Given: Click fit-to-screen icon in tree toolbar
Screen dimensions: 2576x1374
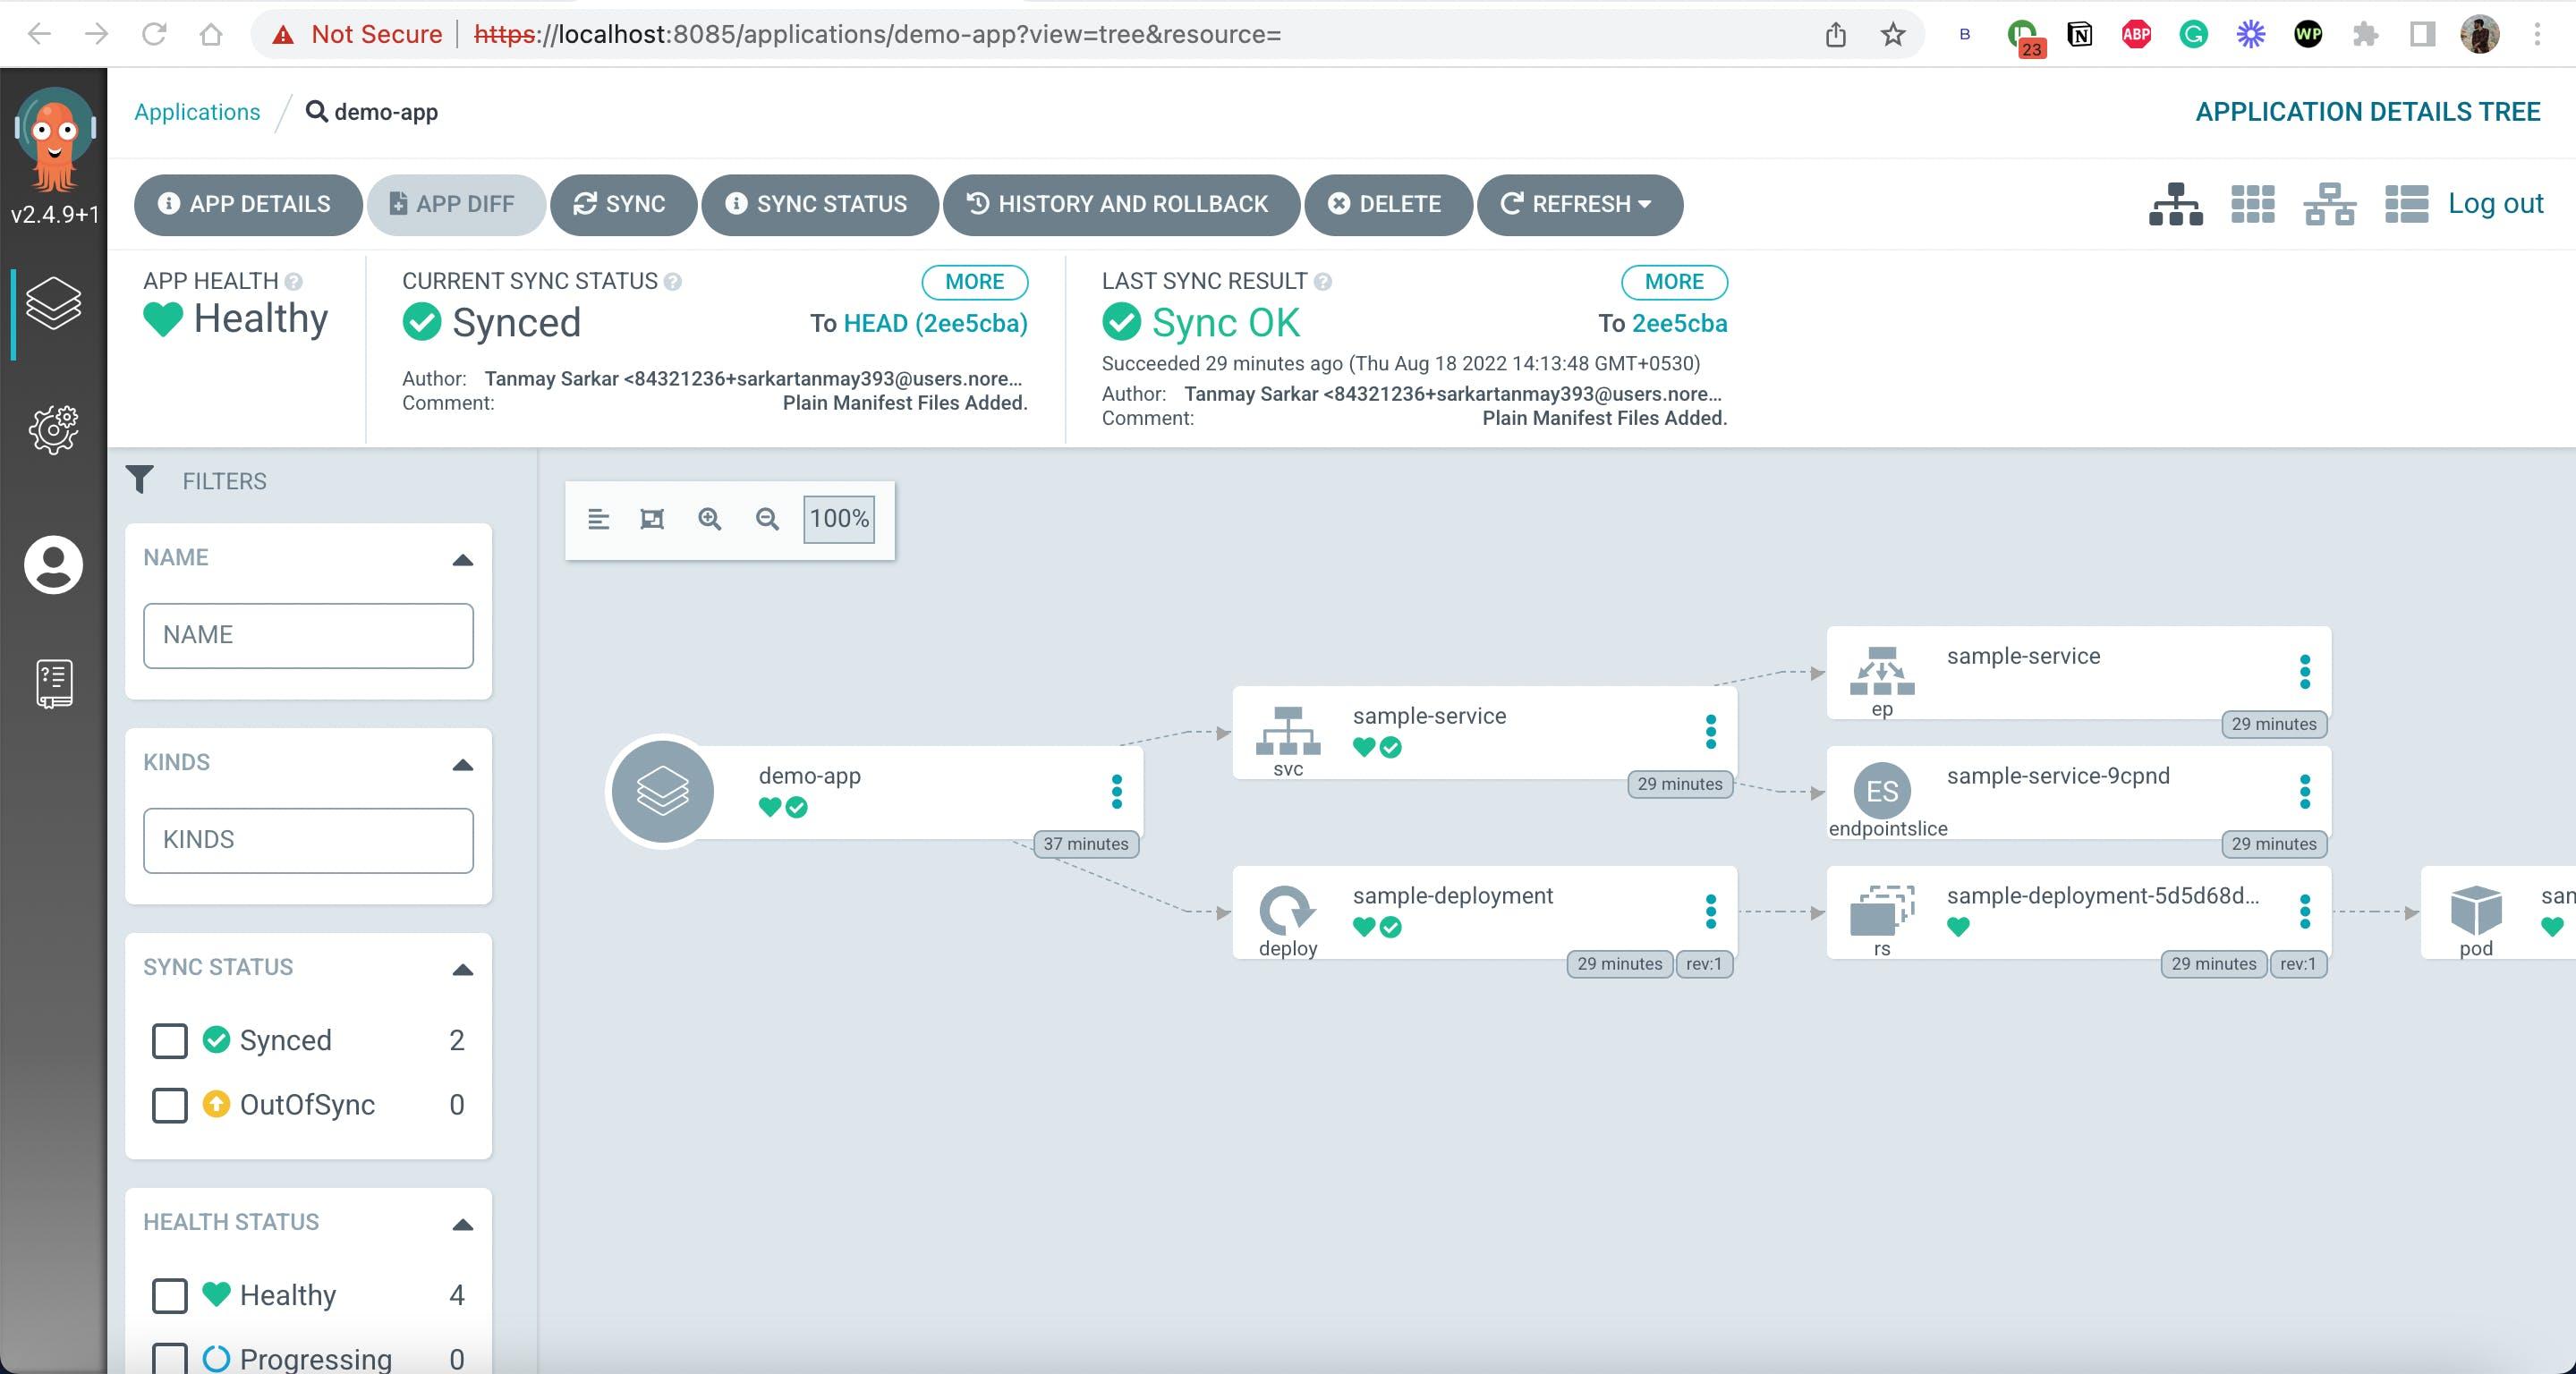Looking at the screenshot, I should coord(652,519).
